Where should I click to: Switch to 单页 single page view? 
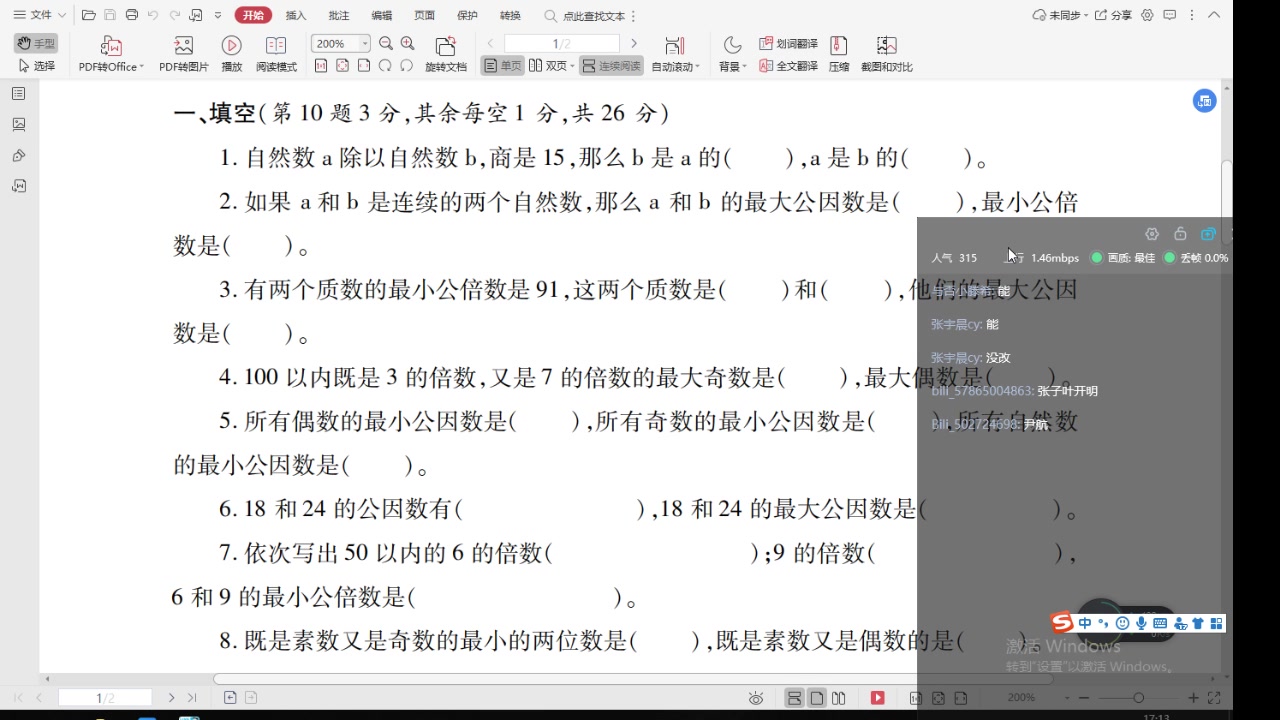(x=503, y=64)
